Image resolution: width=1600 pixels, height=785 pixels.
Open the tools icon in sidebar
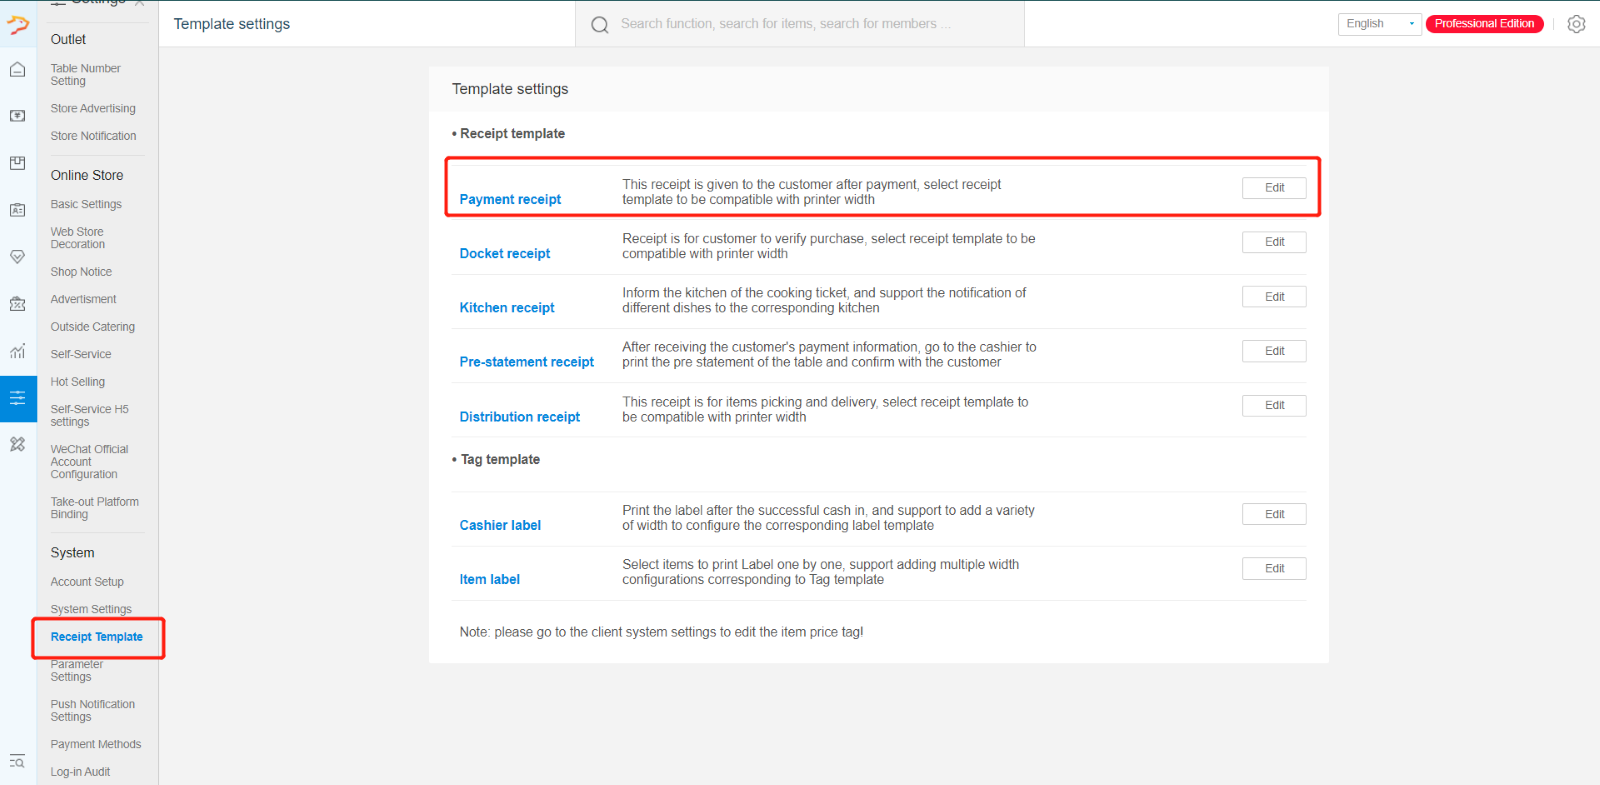(x=18, y=444)
